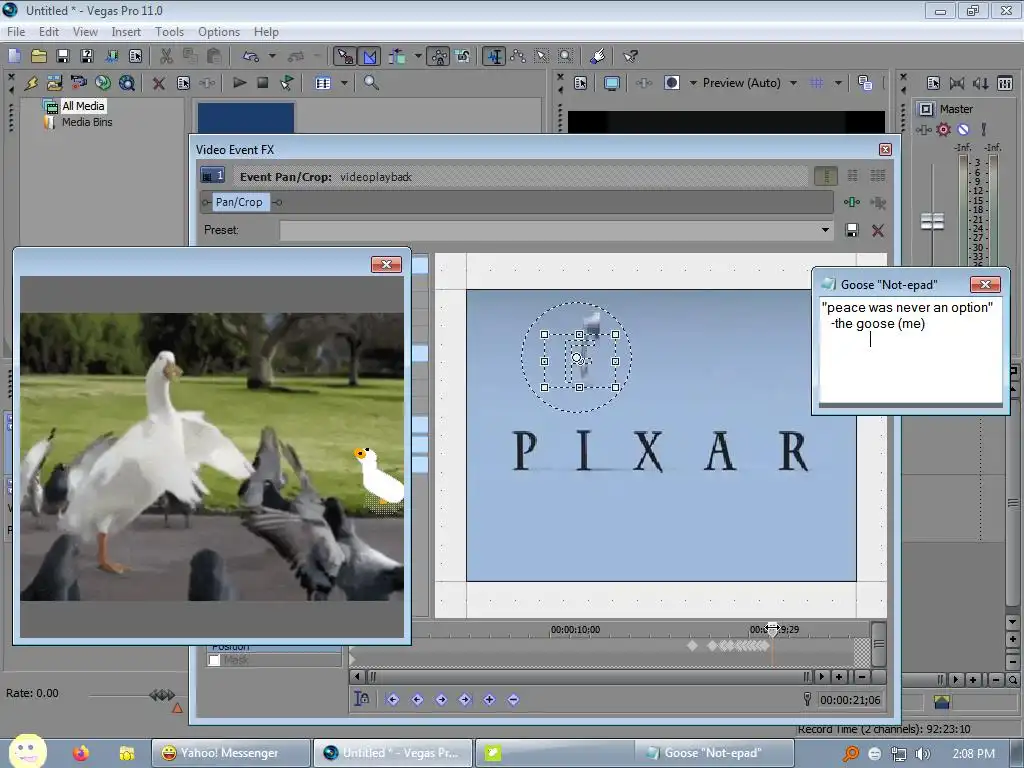Copy snapshot to clipboard icon
The image size is (1024, 768).
pos(865,83)
